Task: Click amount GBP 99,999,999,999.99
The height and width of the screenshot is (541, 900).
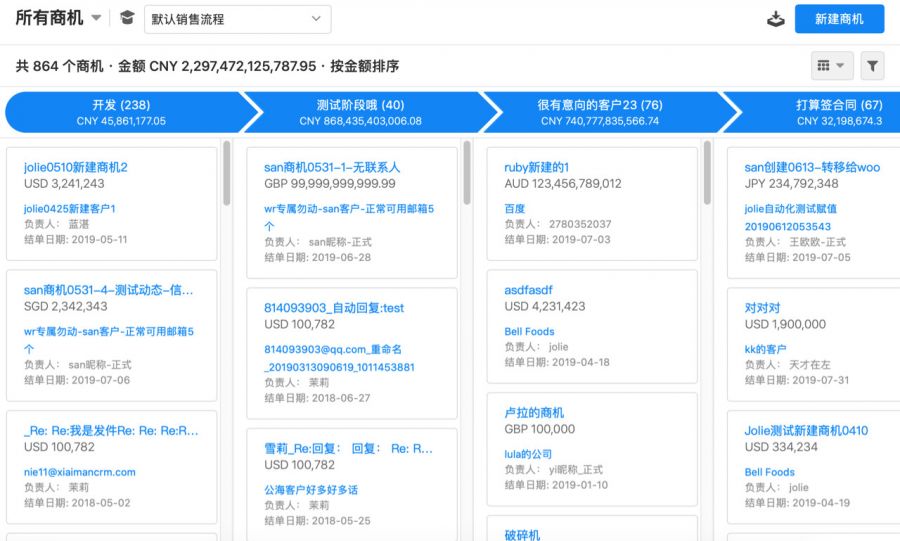Action: click(x=330, y=184)
